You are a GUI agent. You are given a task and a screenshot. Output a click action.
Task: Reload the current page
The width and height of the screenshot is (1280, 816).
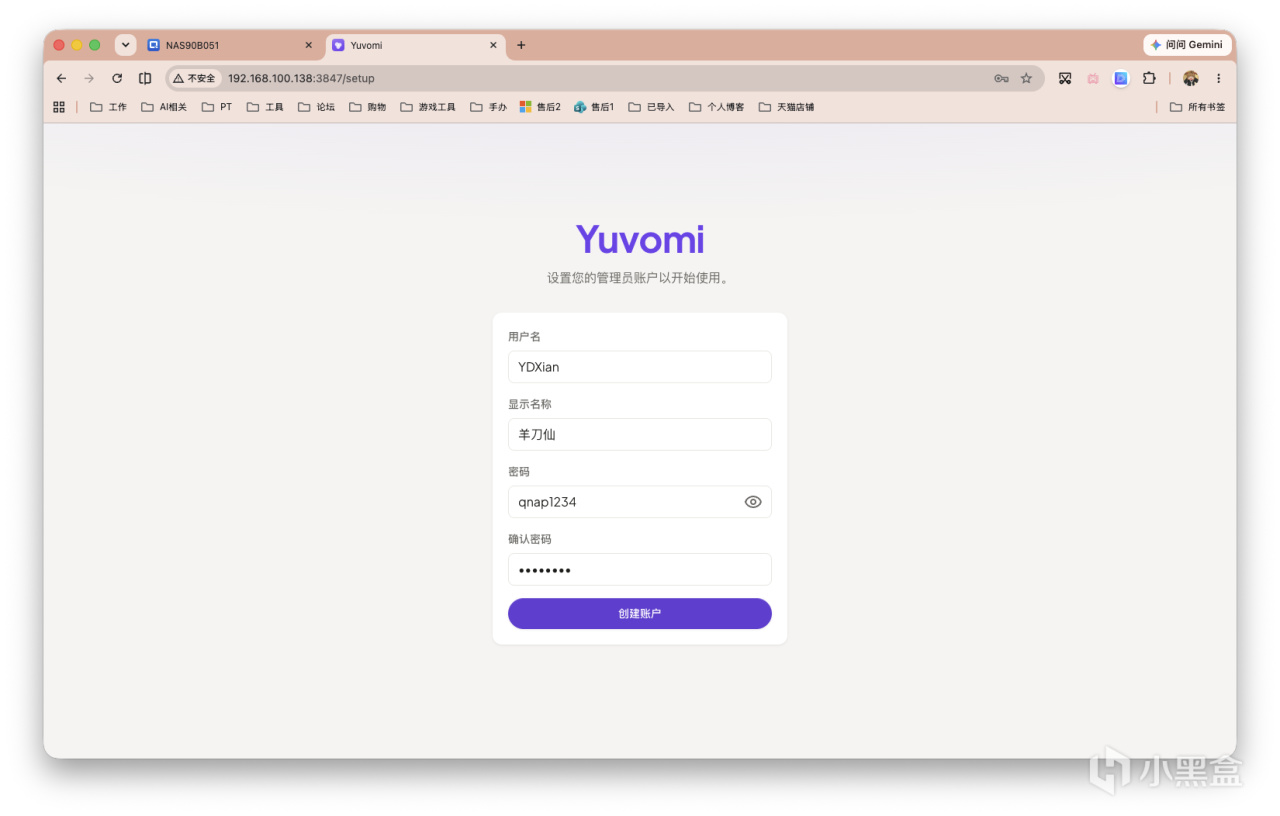tap(117, 78)
